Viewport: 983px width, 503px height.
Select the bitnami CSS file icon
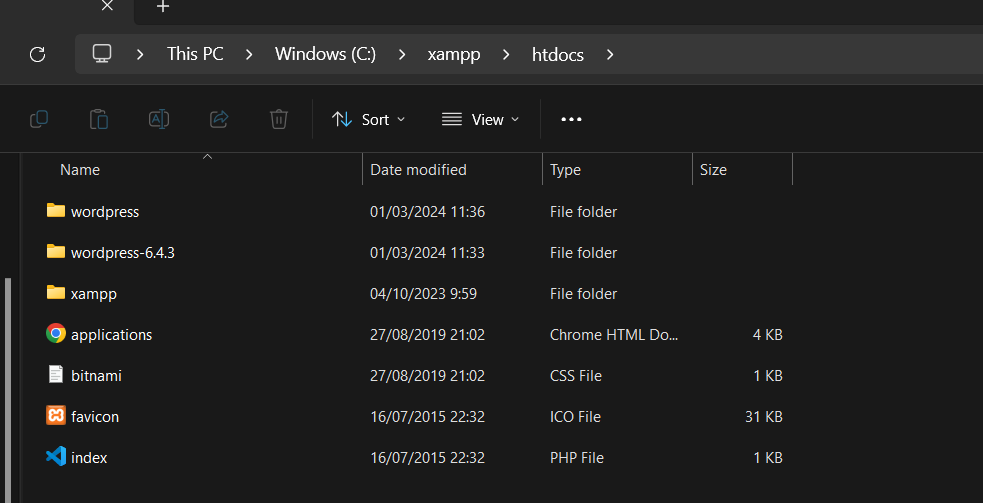pyautogui.click(x=56, y=374)
